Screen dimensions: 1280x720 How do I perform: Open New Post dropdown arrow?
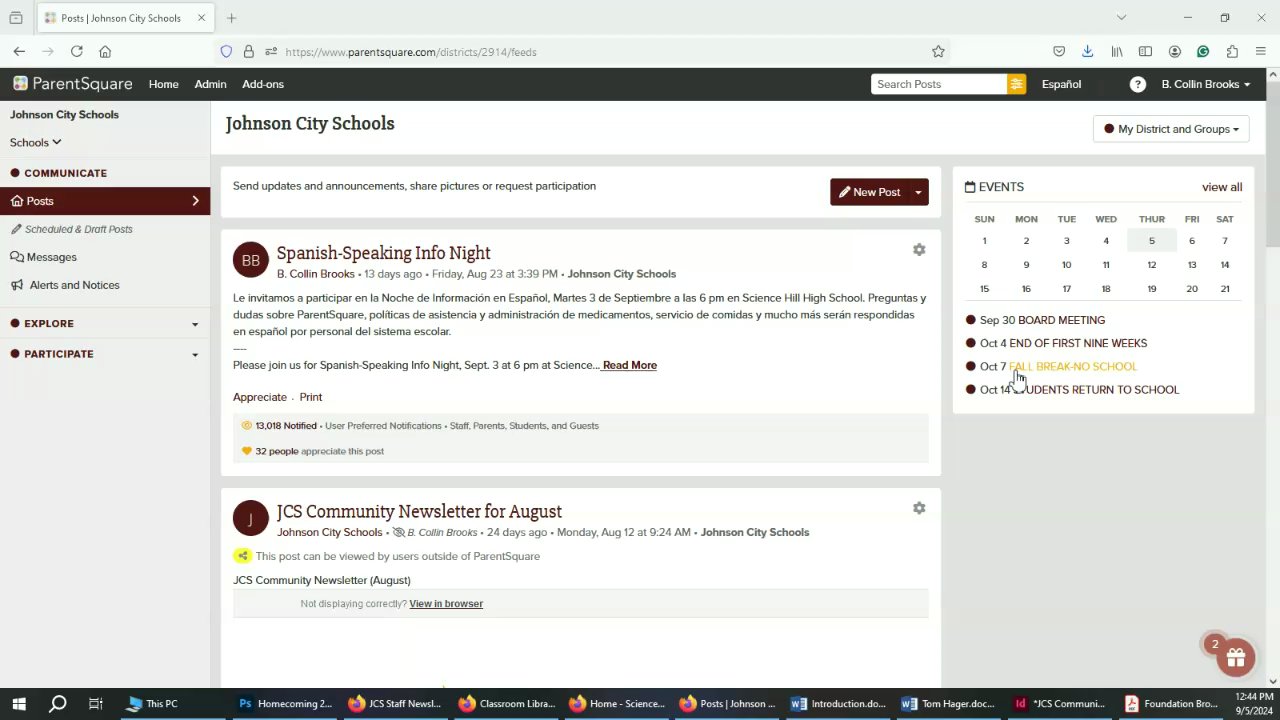tap(918, 192)
